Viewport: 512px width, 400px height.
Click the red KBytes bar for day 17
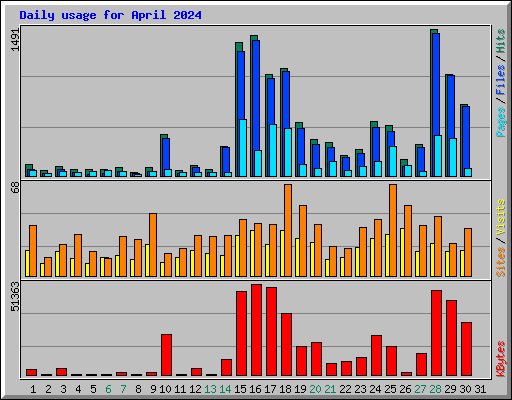pyautogui.click(x=272, y=332)
